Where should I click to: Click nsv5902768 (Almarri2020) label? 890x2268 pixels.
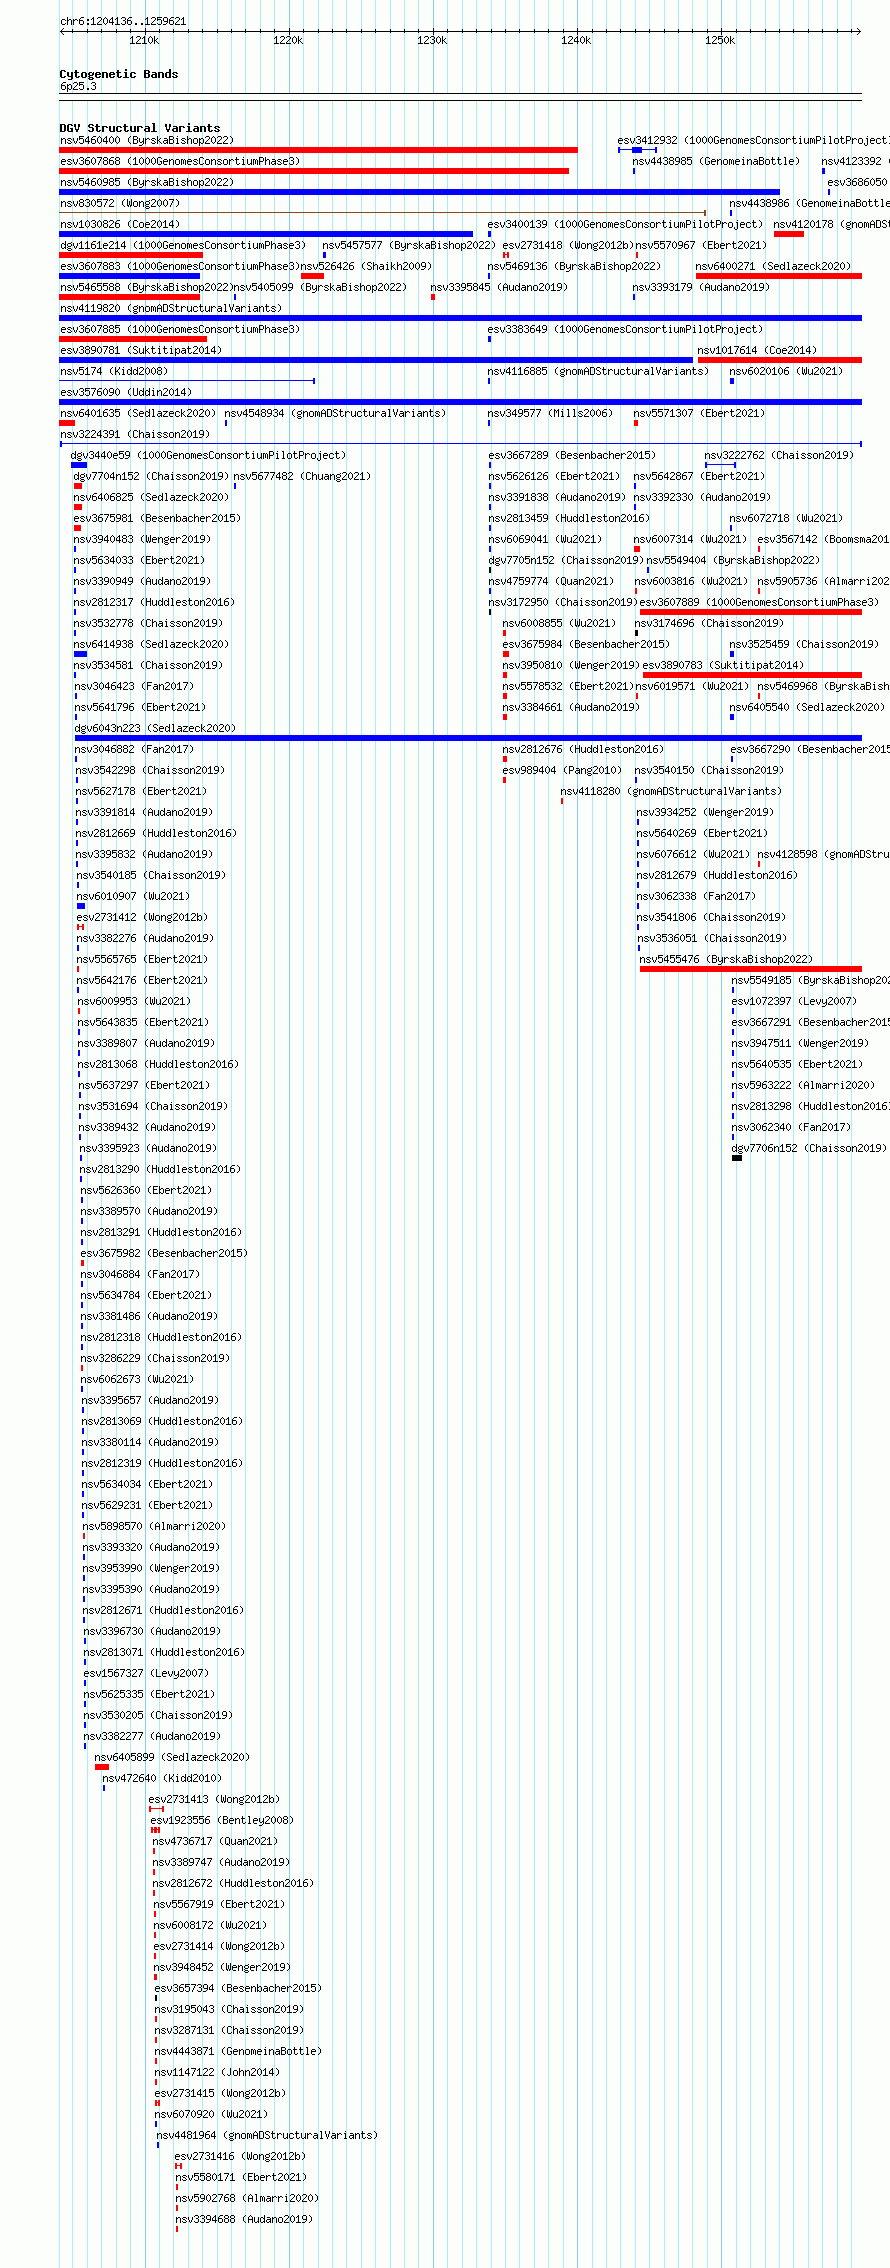(247, 2198)
